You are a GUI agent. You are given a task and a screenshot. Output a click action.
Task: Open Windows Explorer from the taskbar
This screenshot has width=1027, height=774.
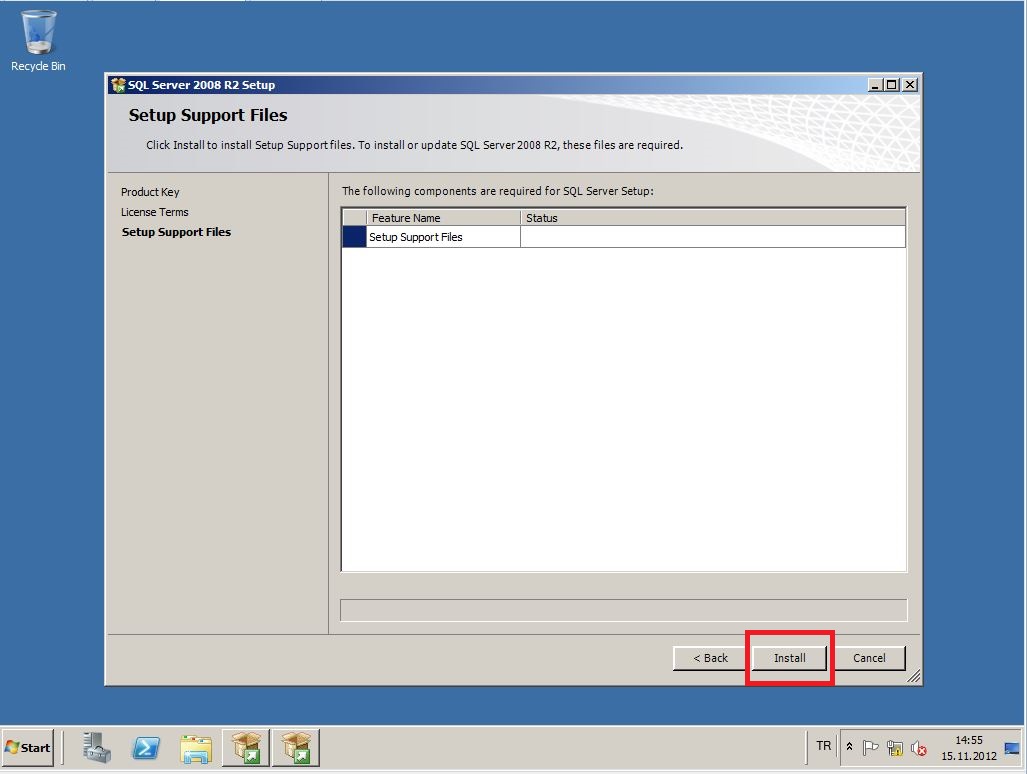(196, 748)
